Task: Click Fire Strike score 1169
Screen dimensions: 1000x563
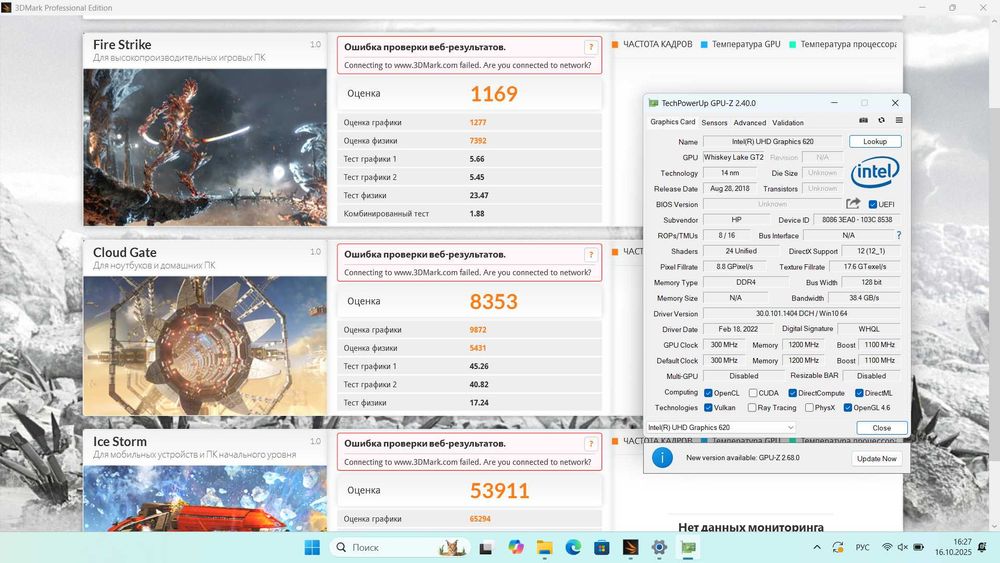Action: click(494, 94)
